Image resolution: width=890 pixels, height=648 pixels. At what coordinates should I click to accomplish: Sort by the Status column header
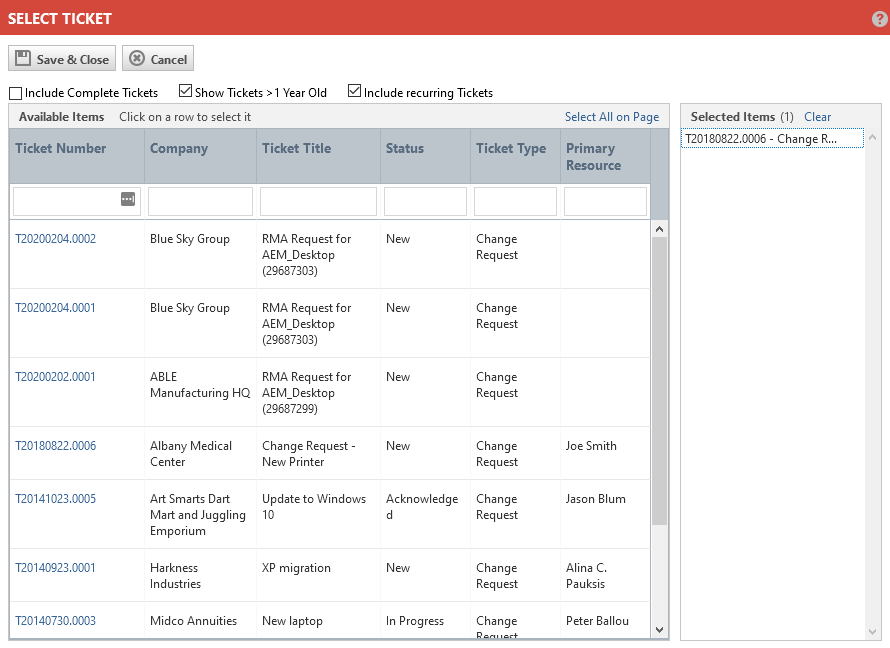405,148
